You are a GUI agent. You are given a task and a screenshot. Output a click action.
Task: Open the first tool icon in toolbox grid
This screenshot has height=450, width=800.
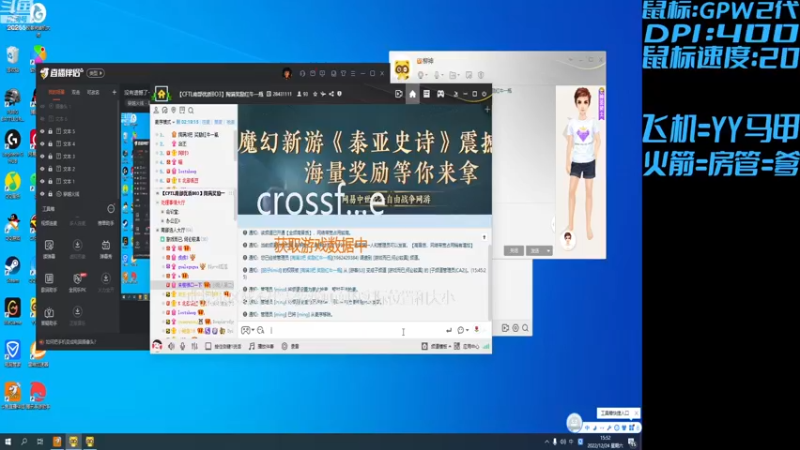(x=49, y=245)
